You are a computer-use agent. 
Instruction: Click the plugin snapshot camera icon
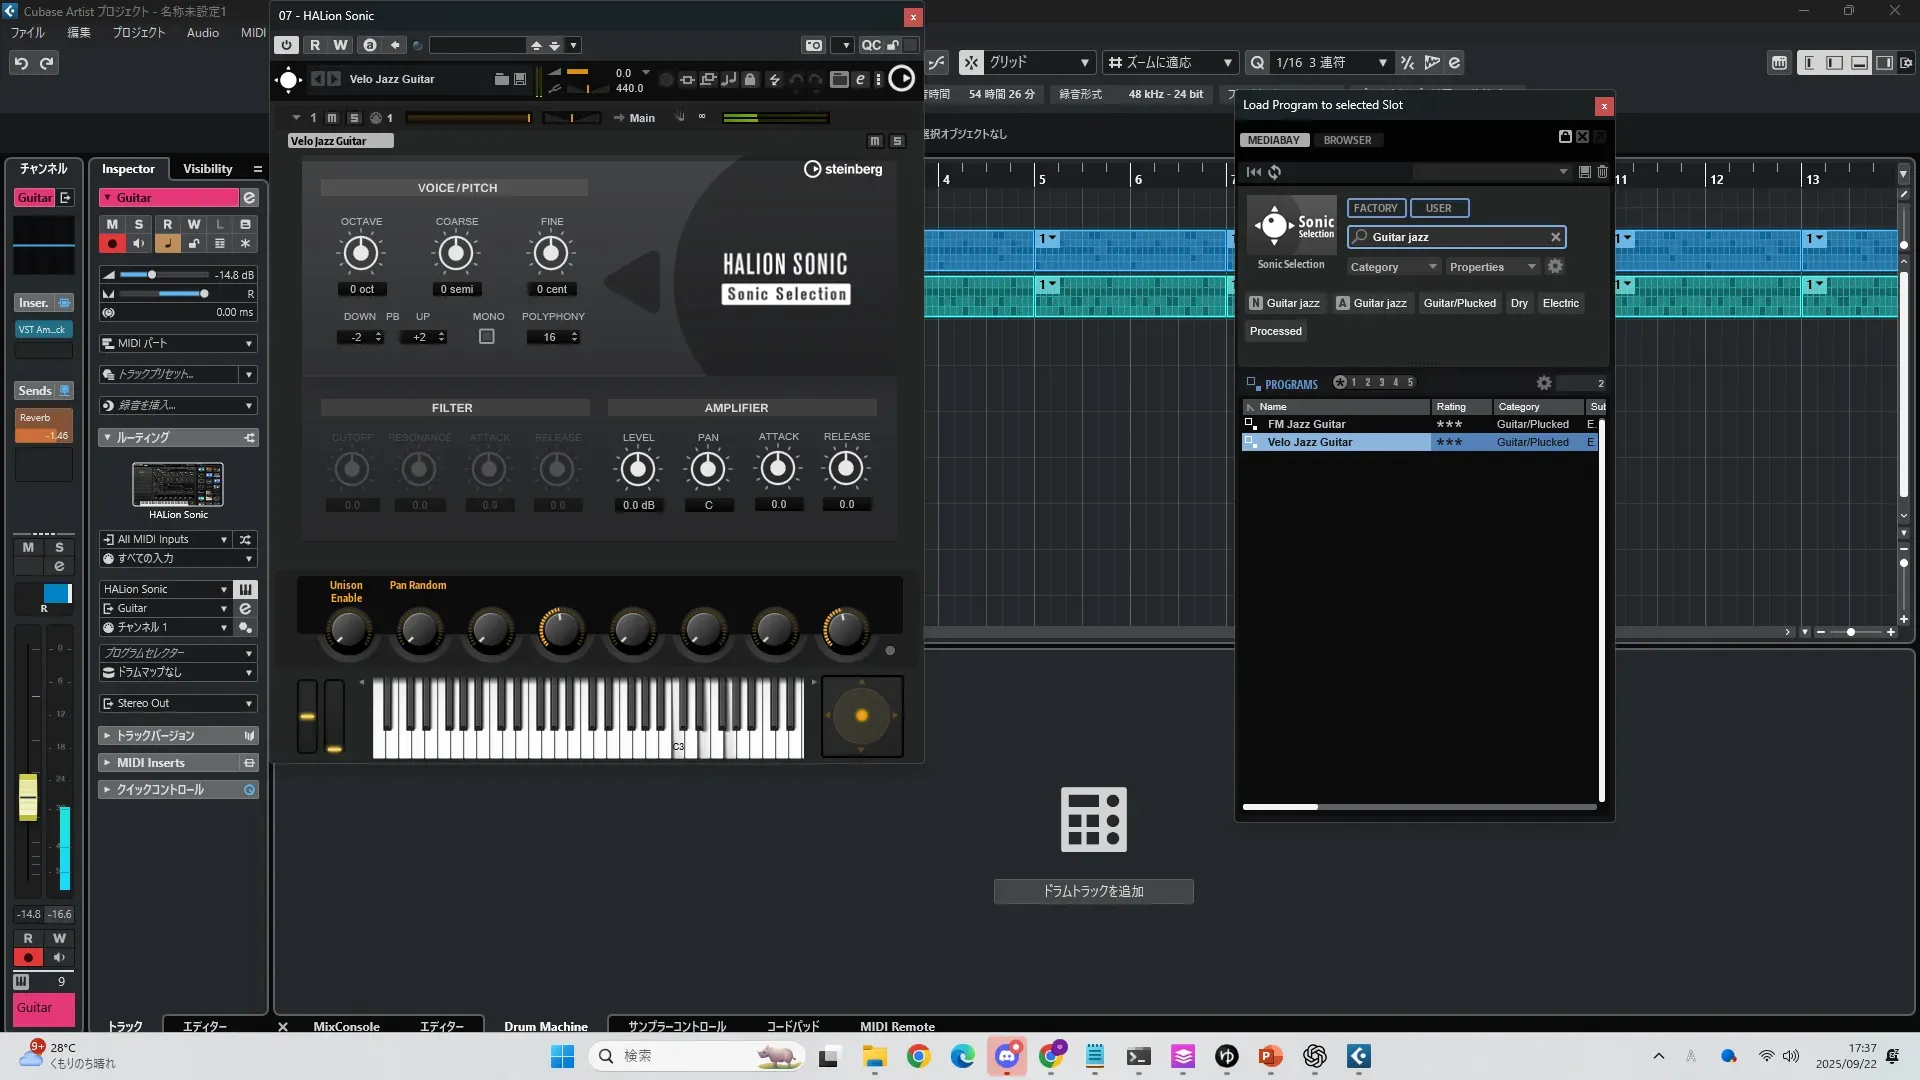tap(814, 45)
